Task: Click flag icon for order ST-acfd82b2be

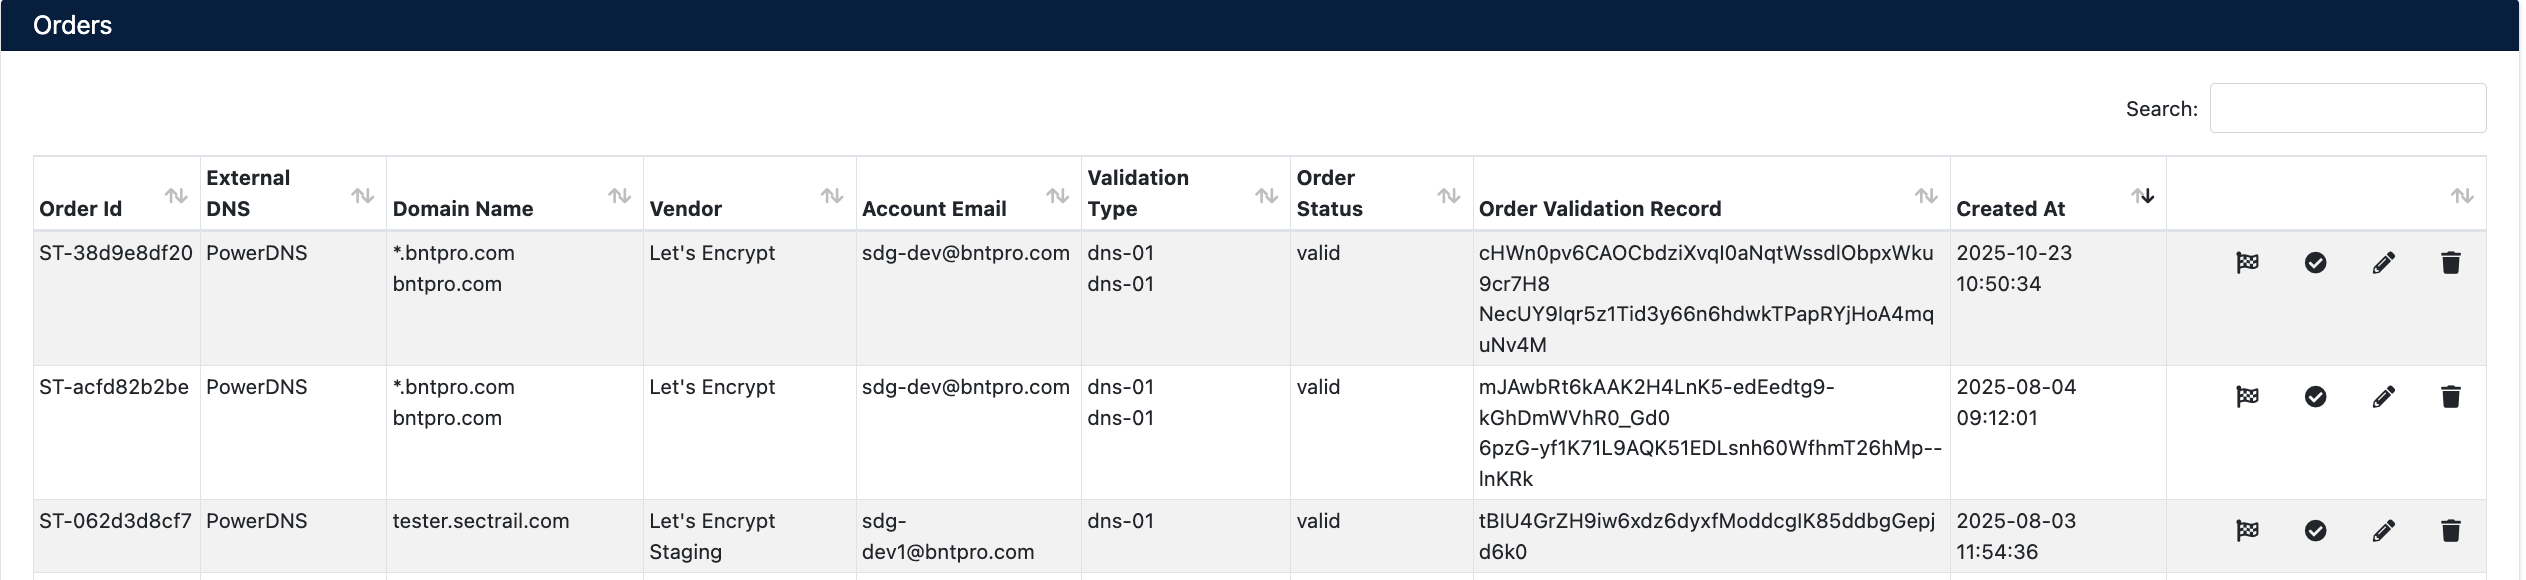Action: coord(2247,397)
